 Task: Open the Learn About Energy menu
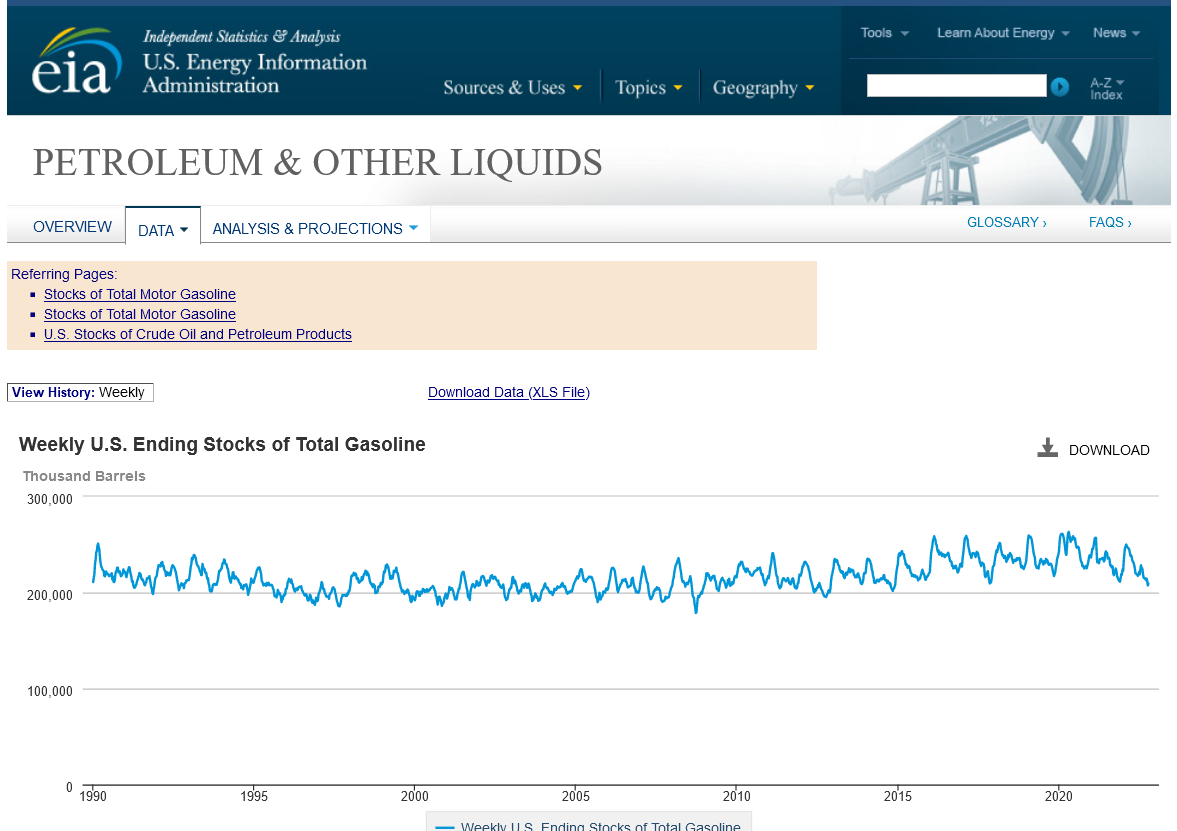click(x=1002, y=33)
